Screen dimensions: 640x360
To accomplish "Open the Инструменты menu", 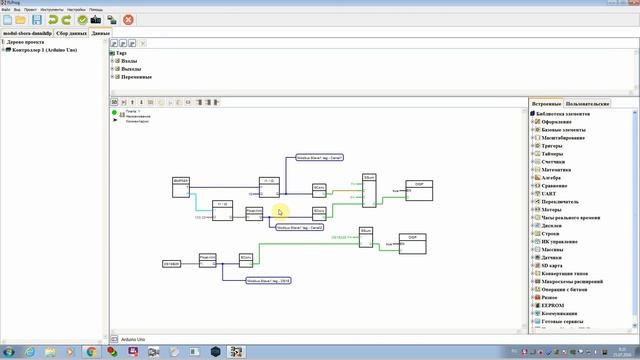I will (x=52, y=9).
